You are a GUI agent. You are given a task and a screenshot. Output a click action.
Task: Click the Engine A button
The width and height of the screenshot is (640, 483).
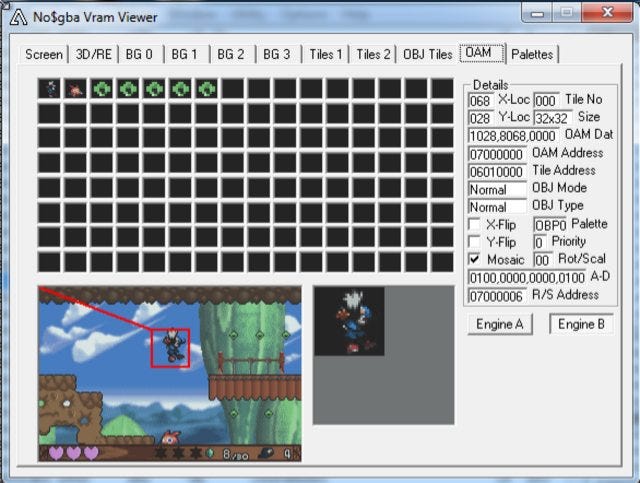click(500, 325)
